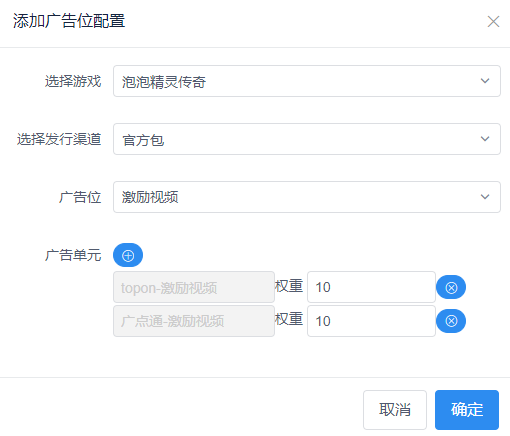Focus the 权重 input for 广点通-激励视频
The height and width of the screenshot is (436, 510).
tap(371, 321)
